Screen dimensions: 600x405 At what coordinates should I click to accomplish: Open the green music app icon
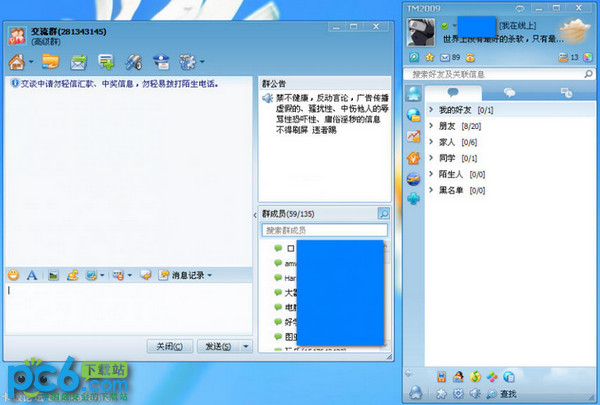[x=475, y=377]
